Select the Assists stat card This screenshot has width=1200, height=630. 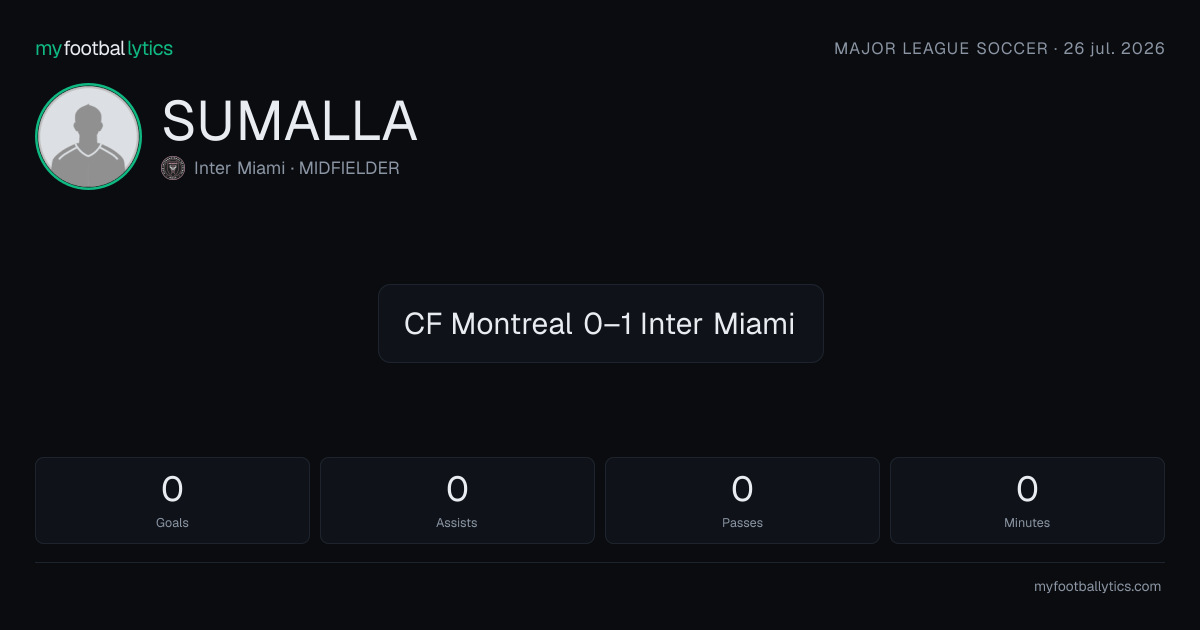457,500
